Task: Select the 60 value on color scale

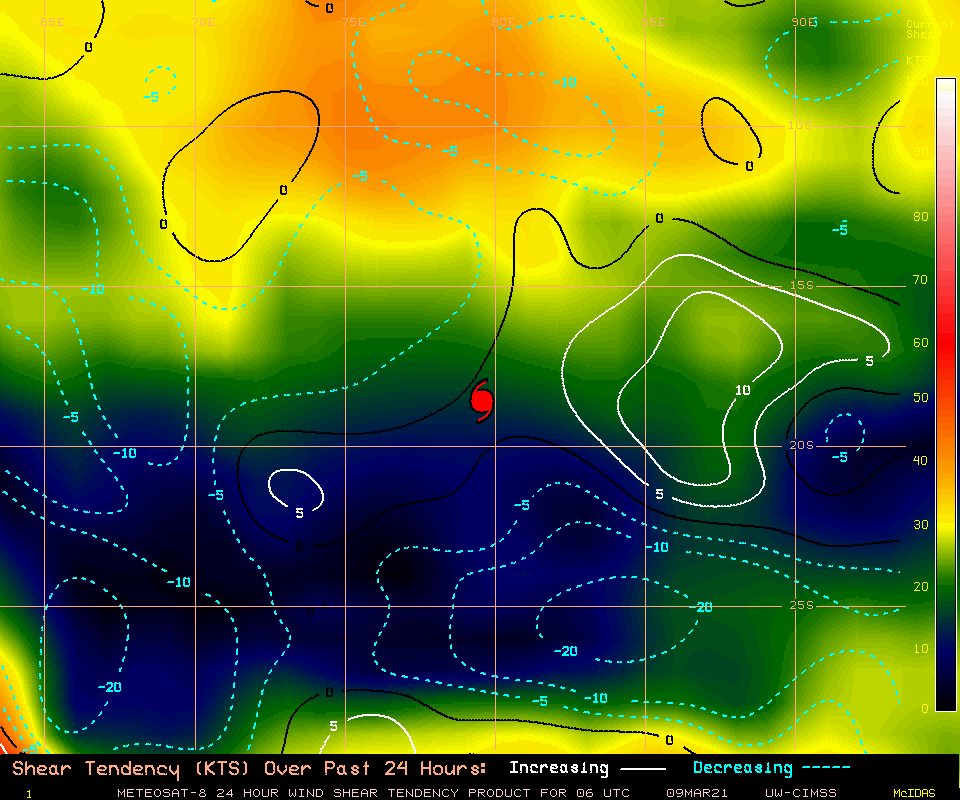Action: click(920, 343)
